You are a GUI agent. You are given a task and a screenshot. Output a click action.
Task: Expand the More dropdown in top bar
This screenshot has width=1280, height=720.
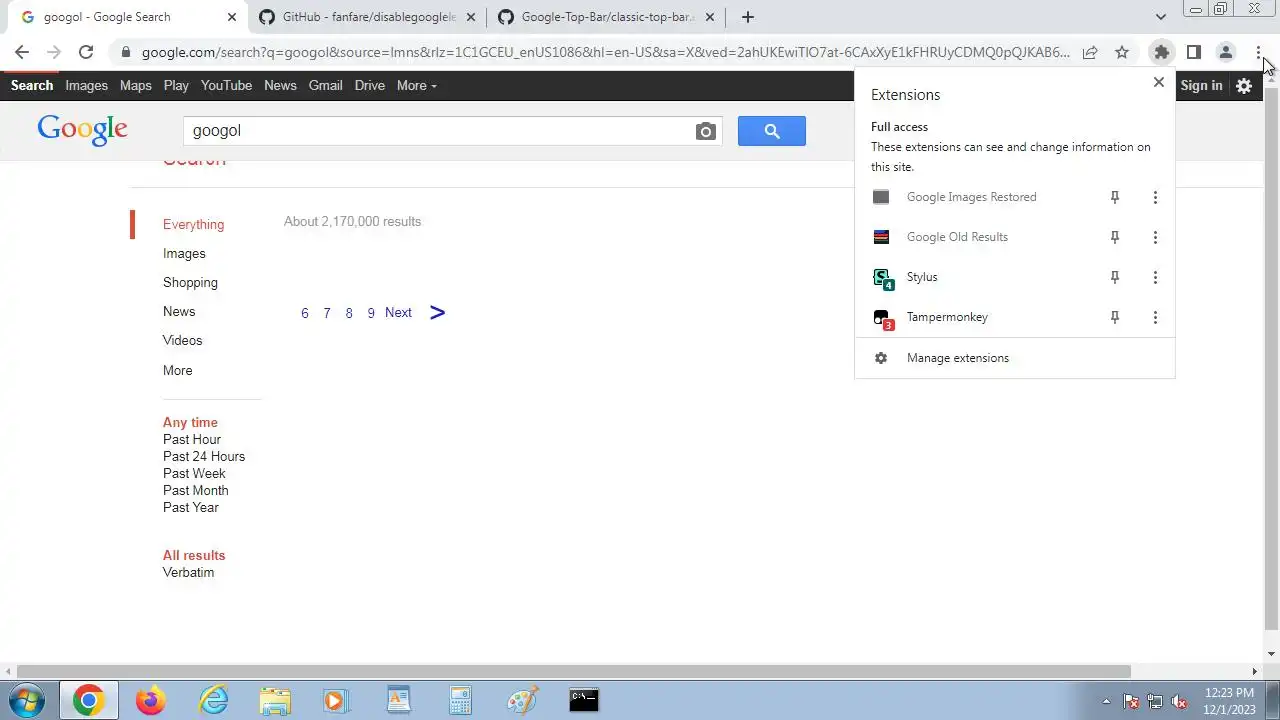(416, 85)
